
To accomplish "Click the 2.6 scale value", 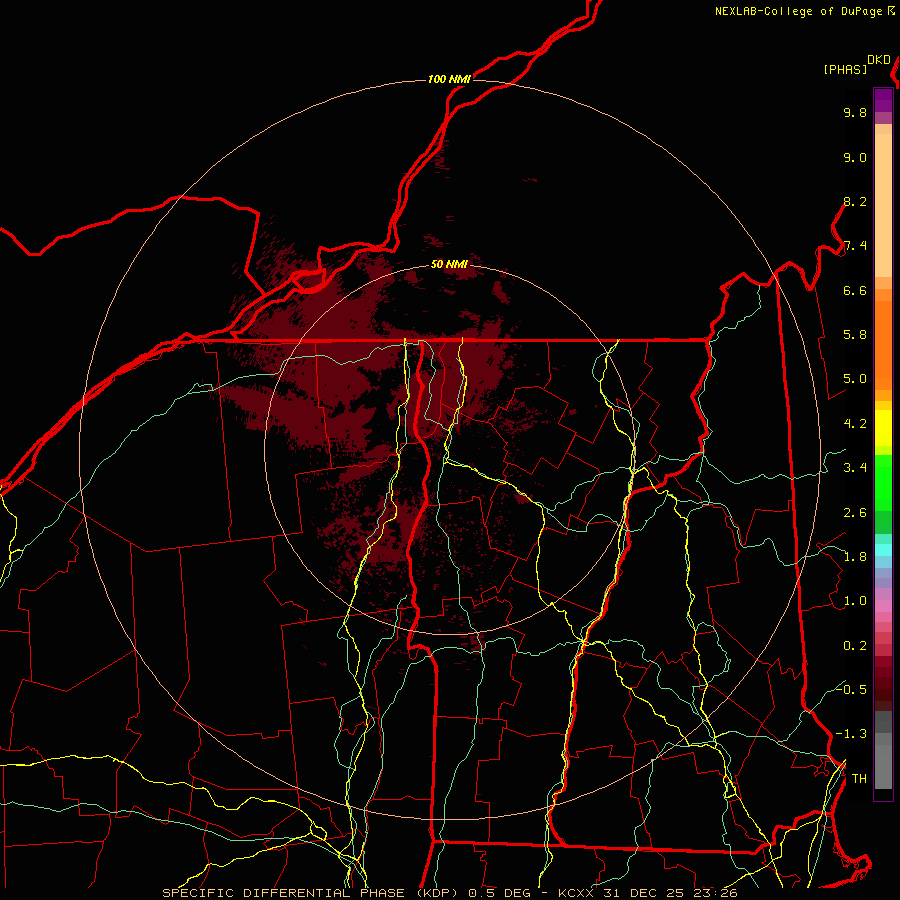I will tap(855, 512).
